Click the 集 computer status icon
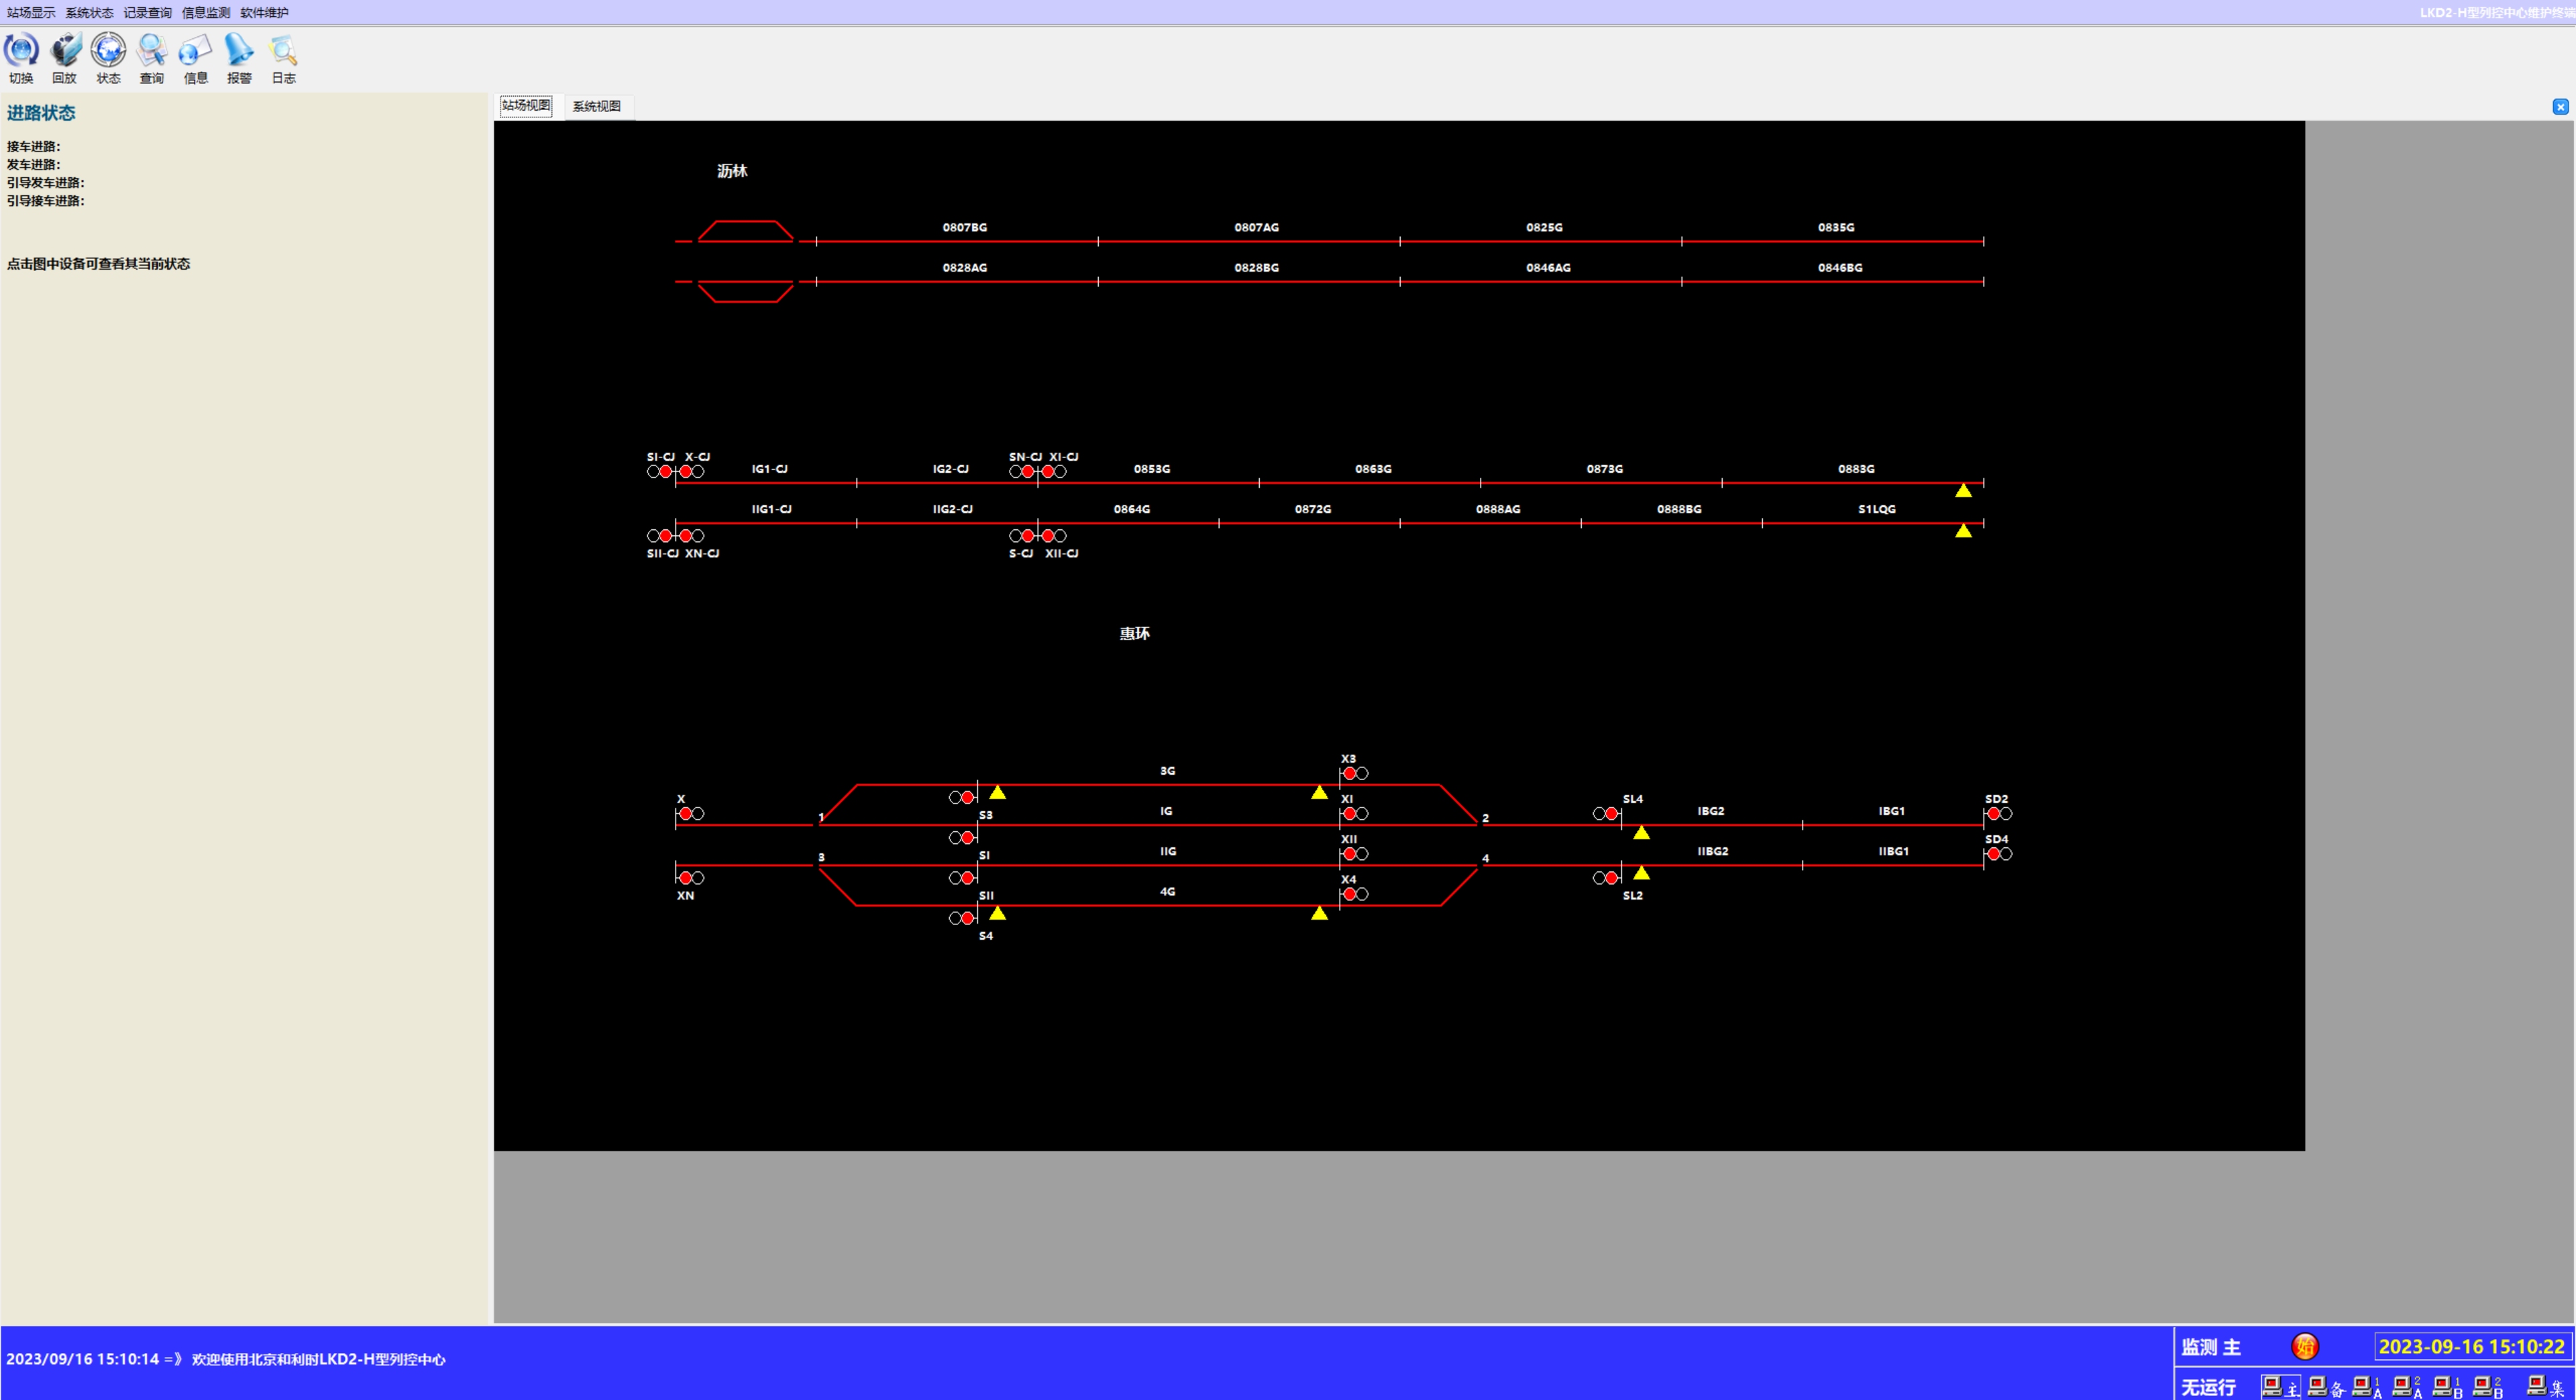This screenshot has width=2576, height=1400. pyautogui.click(x=2544, y=1386)
